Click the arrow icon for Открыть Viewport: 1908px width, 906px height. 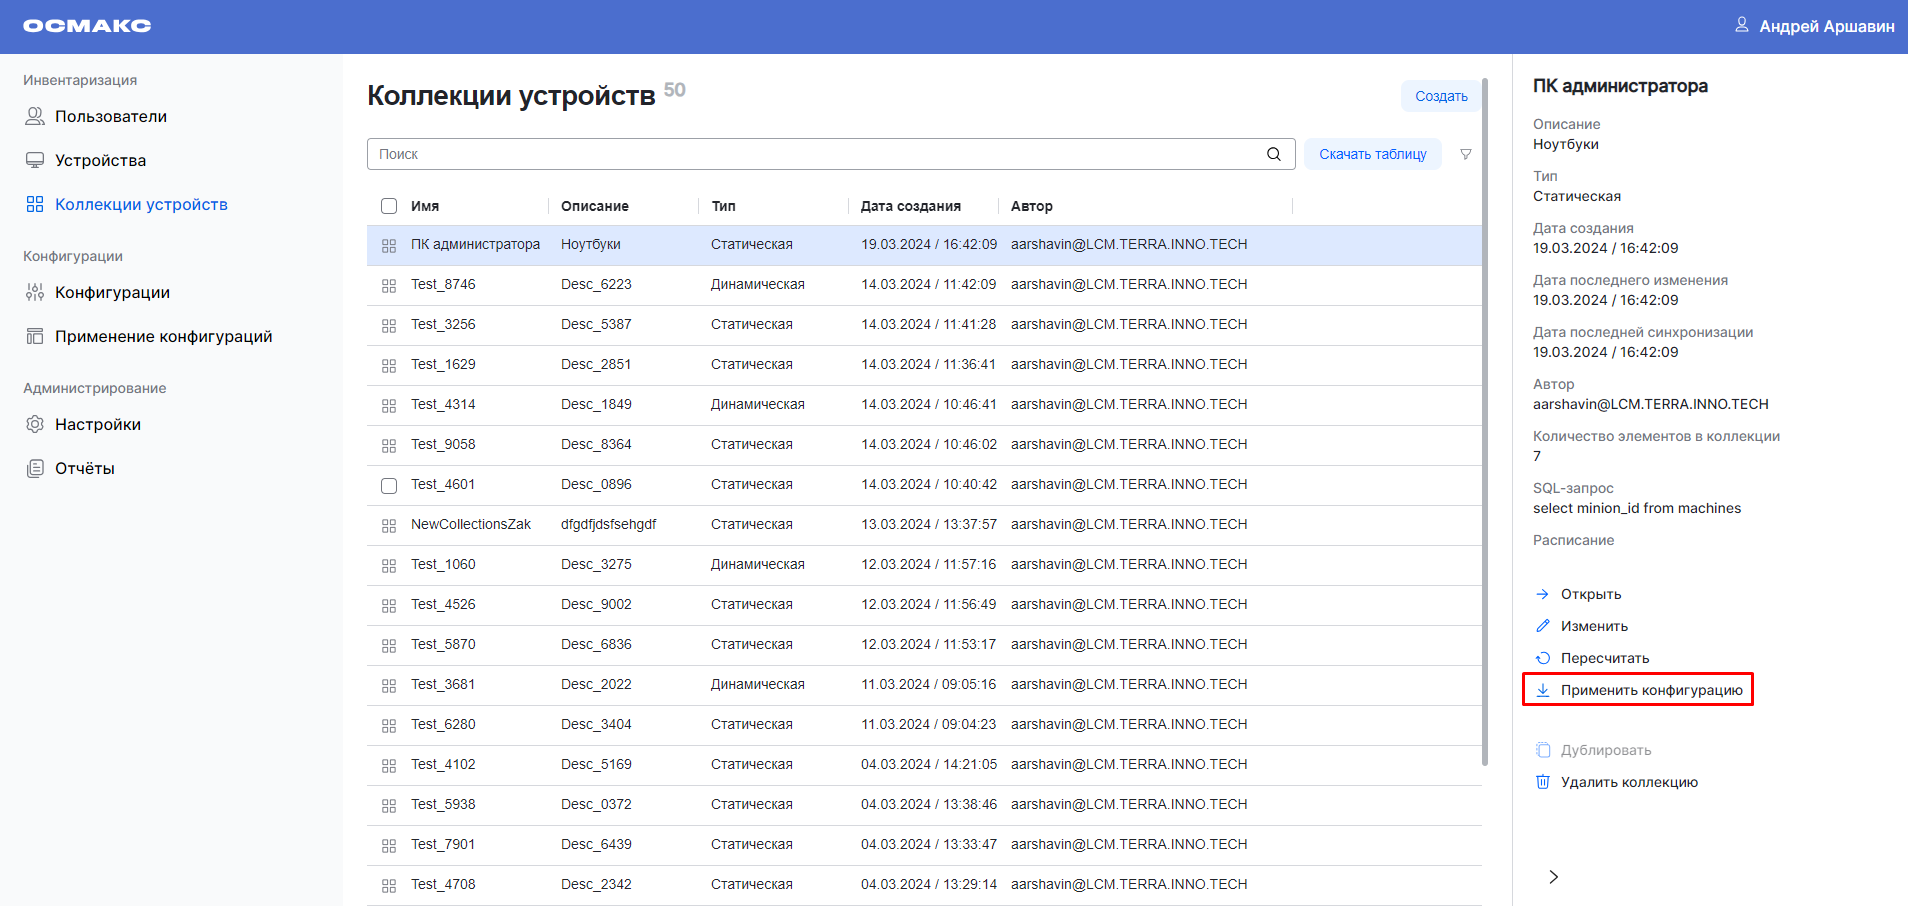[1543, 594]
